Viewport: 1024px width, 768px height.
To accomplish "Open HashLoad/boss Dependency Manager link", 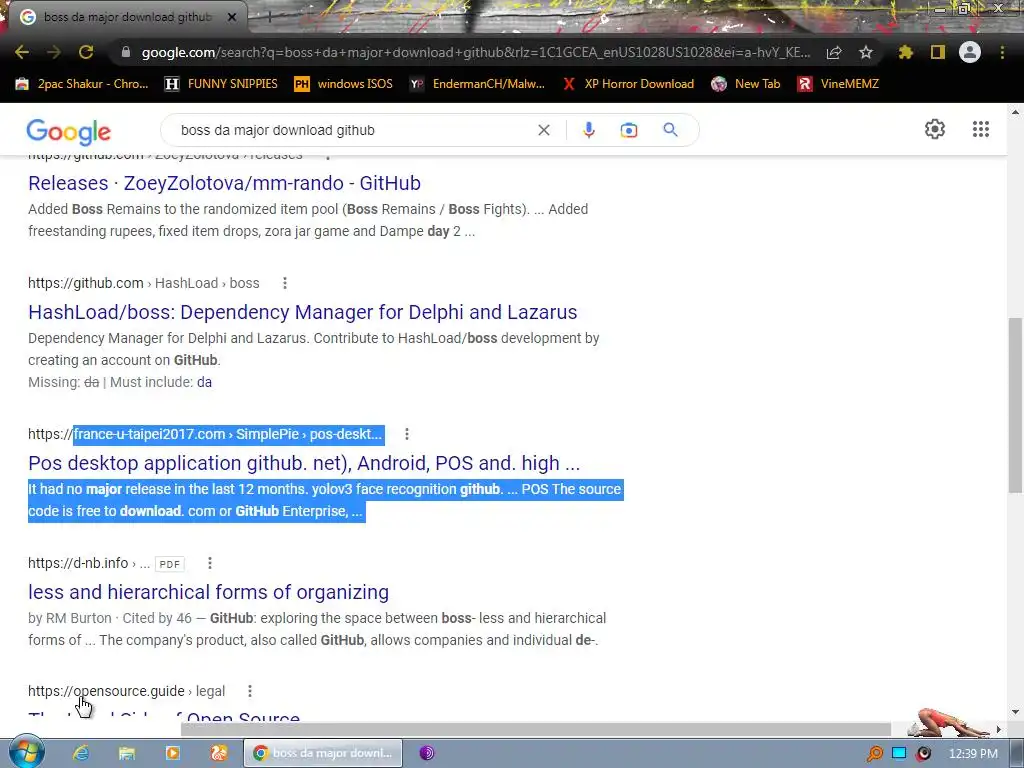I will pyautogui.click(x=302, y=312).
